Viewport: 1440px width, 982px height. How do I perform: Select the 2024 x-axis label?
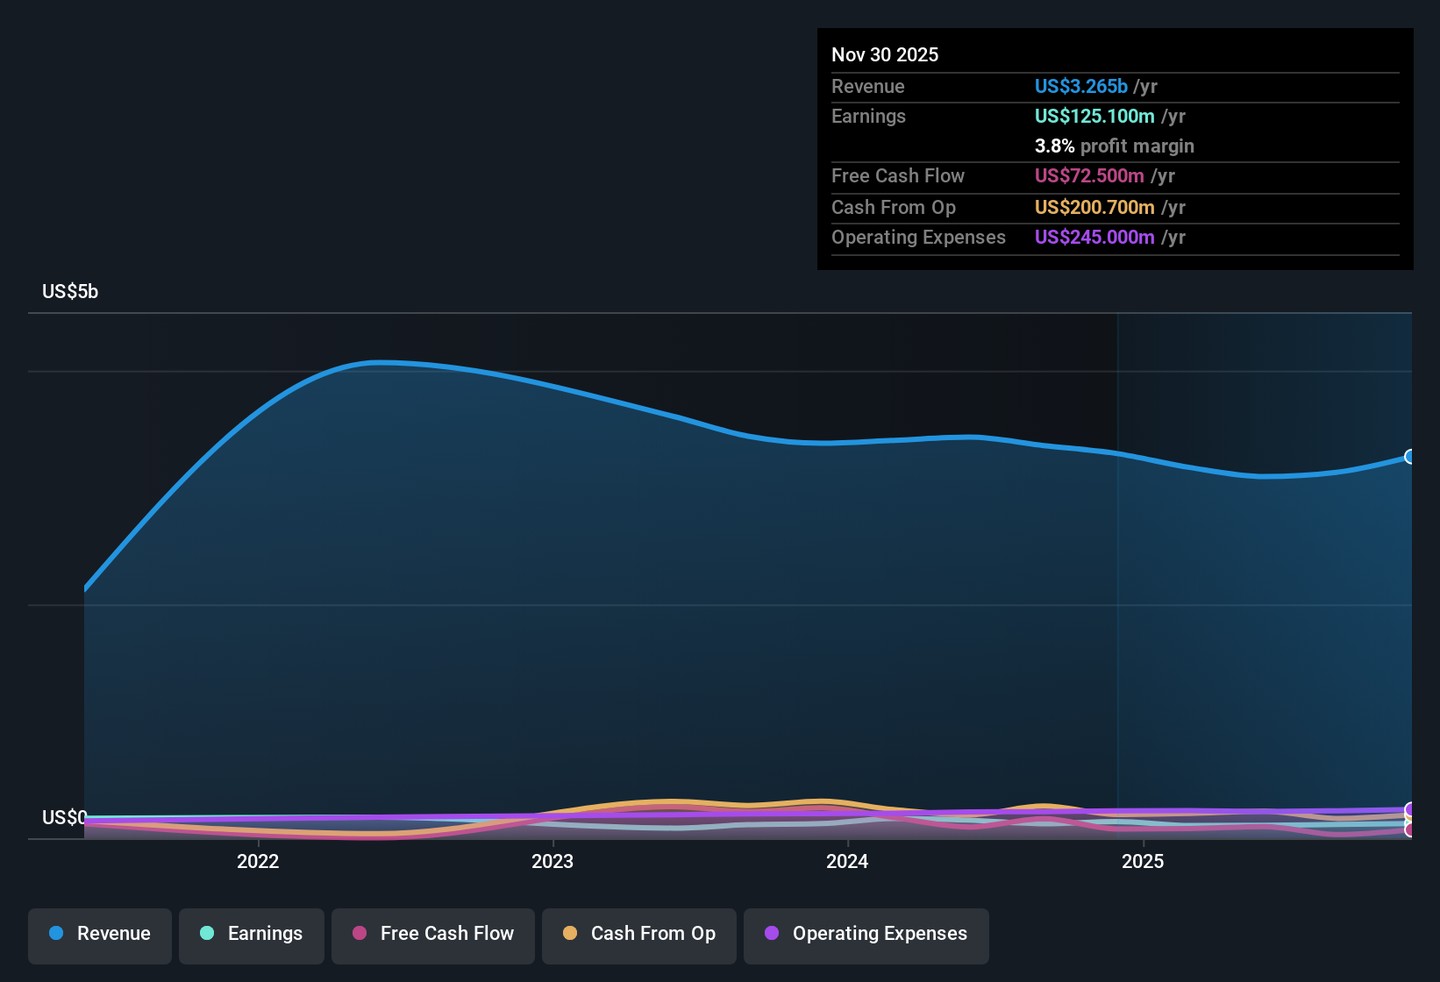(x=847, y=861)
